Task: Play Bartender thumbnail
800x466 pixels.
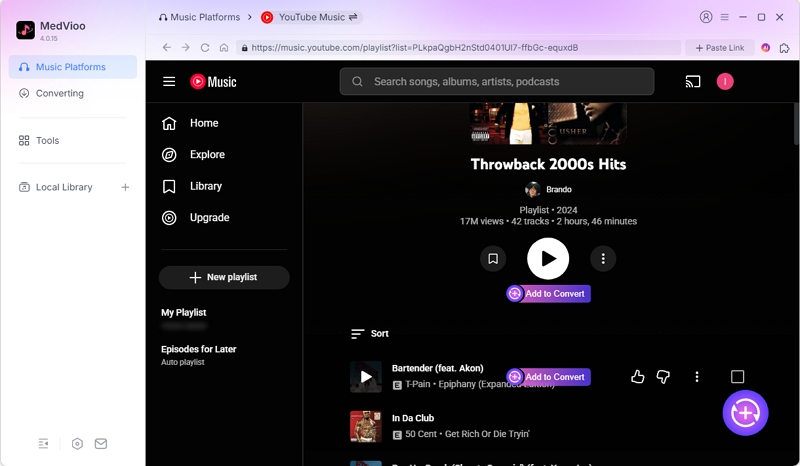Action: (366, 377)
